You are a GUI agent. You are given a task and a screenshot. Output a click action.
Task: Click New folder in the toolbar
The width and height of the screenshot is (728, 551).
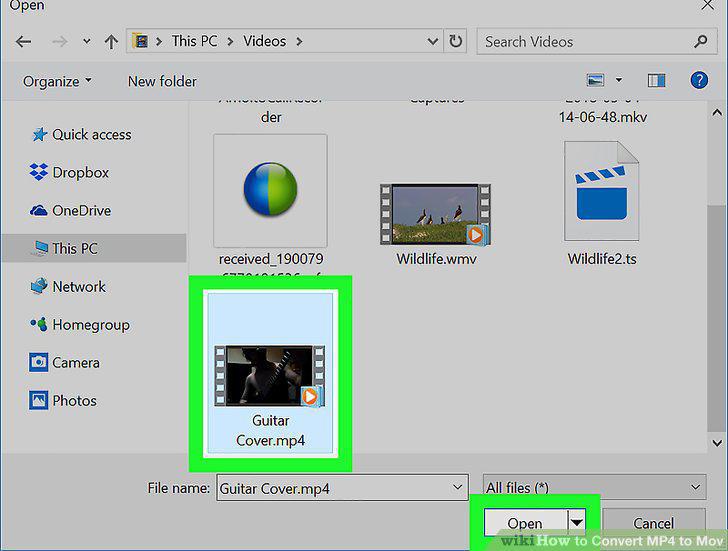click(x=162, y=81)
